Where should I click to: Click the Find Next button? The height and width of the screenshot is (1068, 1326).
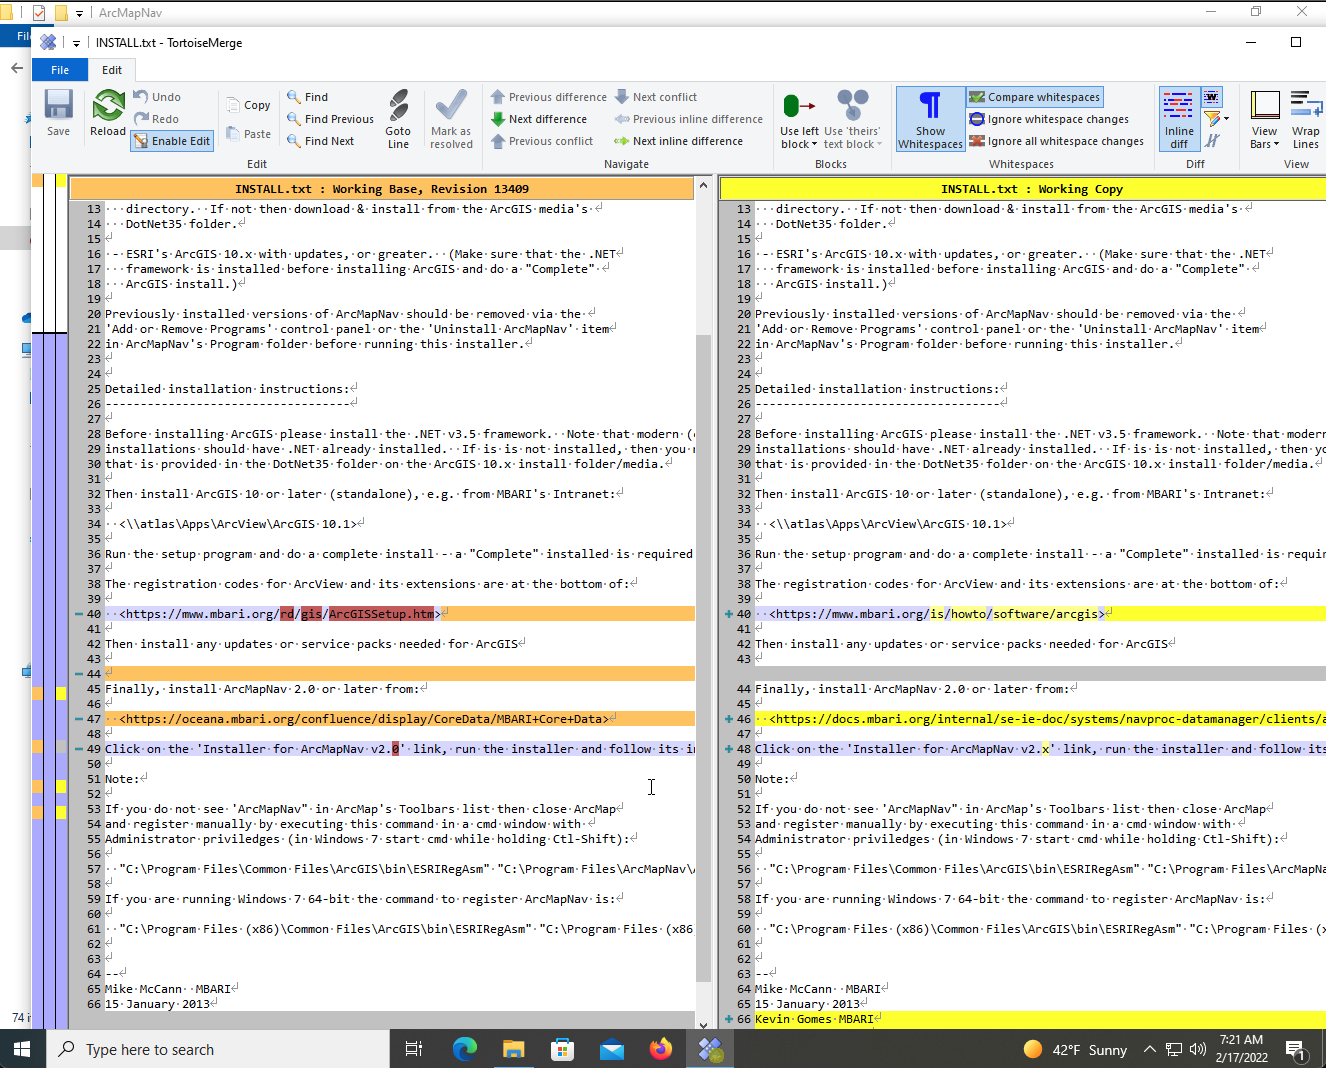click(x=321, y=141)
